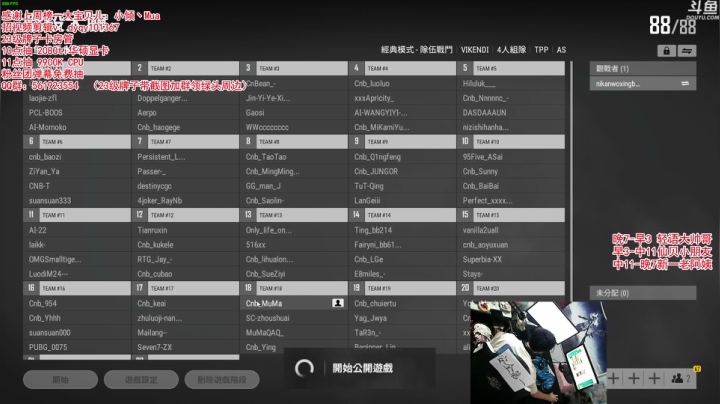Click the streamer webcam overlay thumbnail
The image size is (720, 404).
(x=538, y=353)
